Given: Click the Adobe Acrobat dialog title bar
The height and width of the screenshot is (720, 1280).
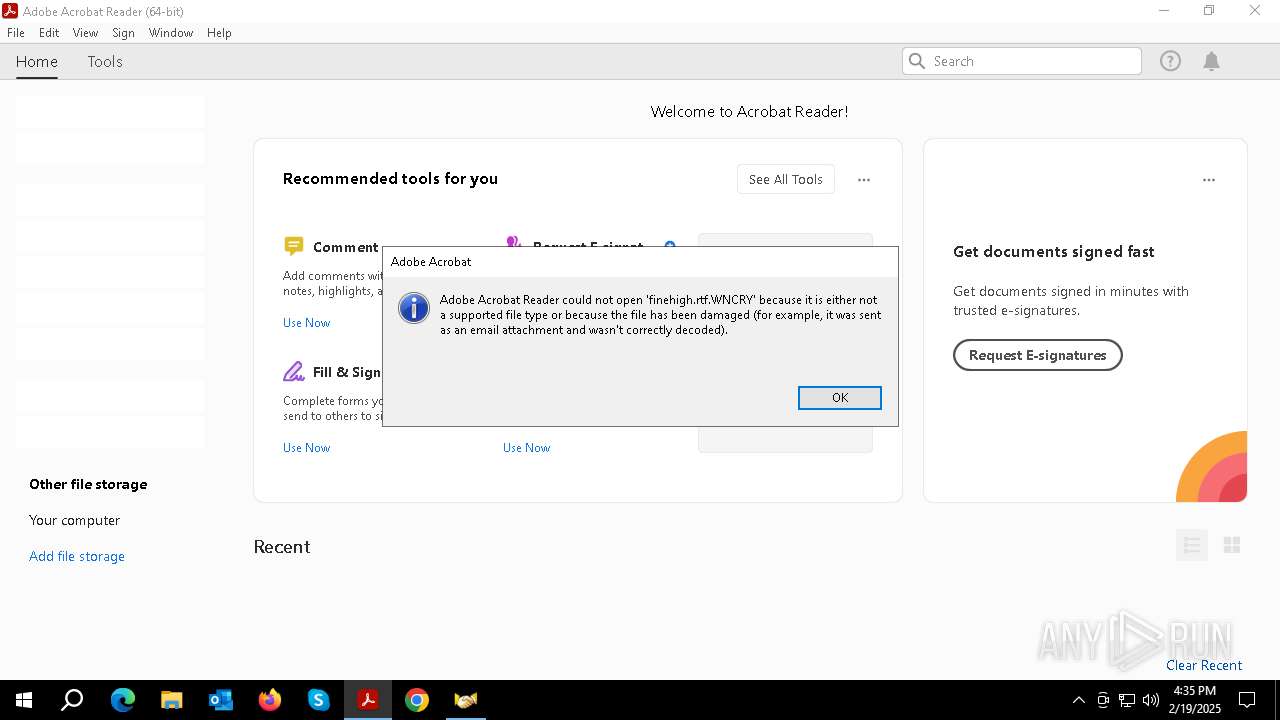Looking at the screenshot, I should click(x=640, y=262).
